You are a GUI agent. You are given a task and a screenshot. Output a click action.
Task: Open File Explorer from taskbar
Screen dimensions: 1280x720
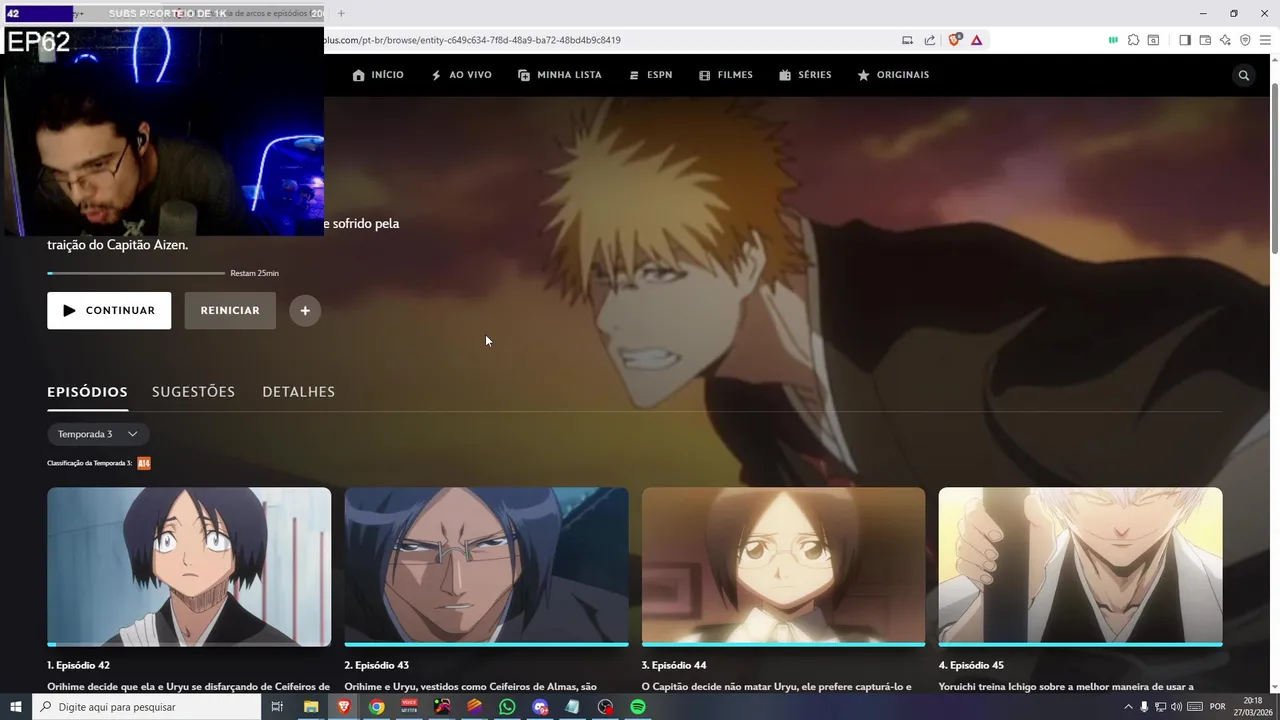coord(311,707)
